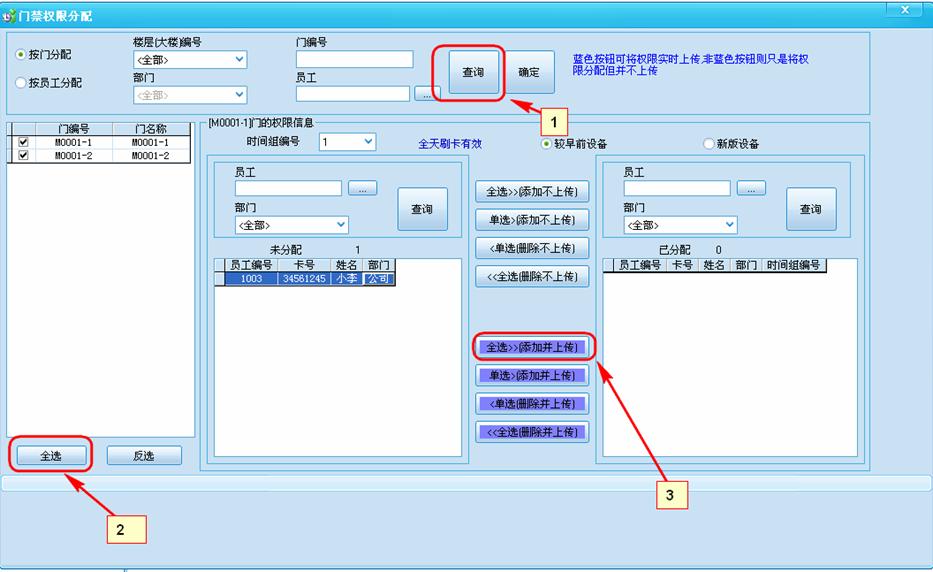Select the 新版设备 radio button
The width and height of the screenshot is (933, 572).
[710, 144]
